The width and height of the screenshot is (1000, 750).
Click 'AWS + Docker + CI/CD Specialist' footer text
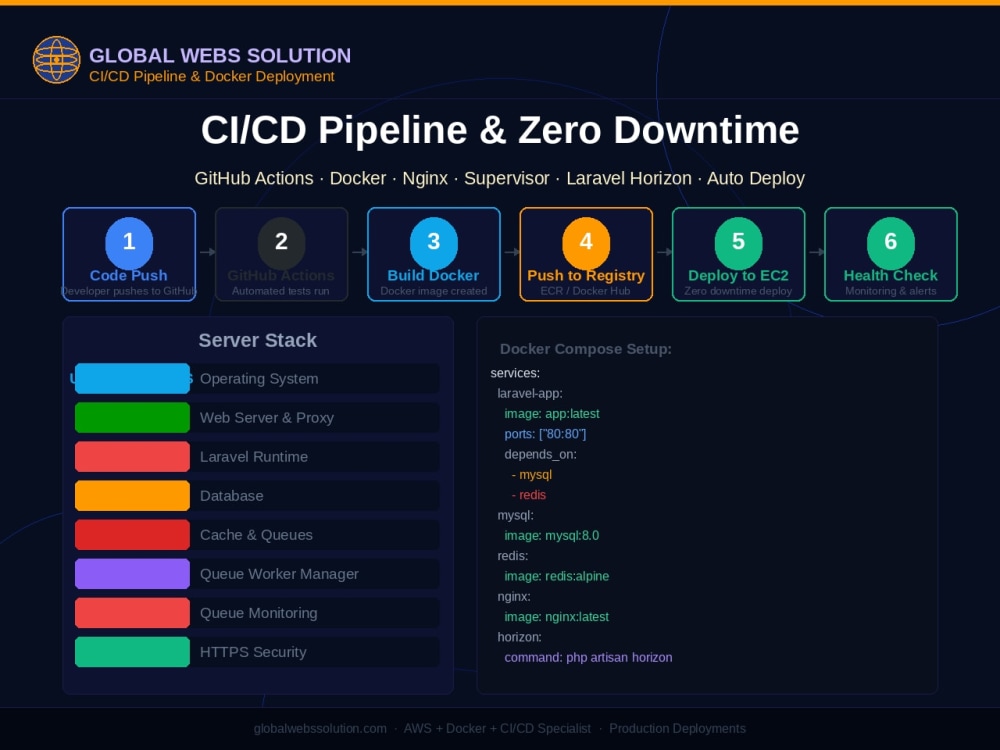click(497, 728)
